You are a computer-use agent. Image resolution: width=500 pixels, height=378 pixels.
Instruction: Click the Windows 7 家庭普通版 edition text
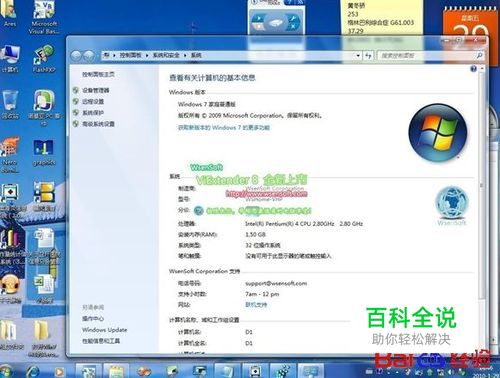(x=207, y=104)
